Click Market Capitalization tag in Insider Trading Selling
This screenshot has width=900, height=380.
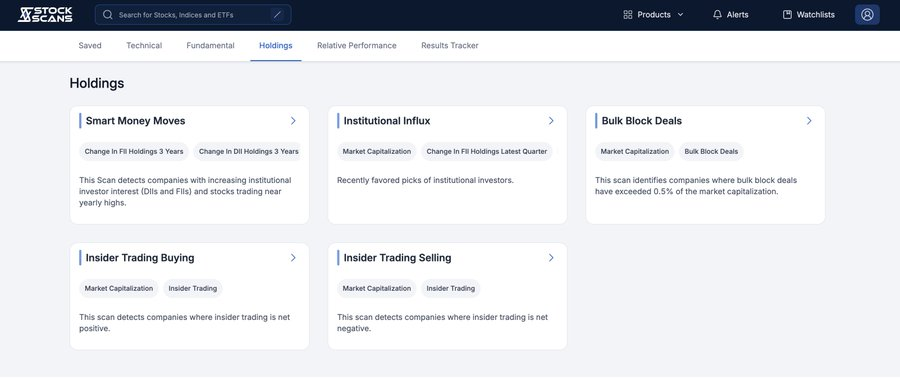(377, 289)
